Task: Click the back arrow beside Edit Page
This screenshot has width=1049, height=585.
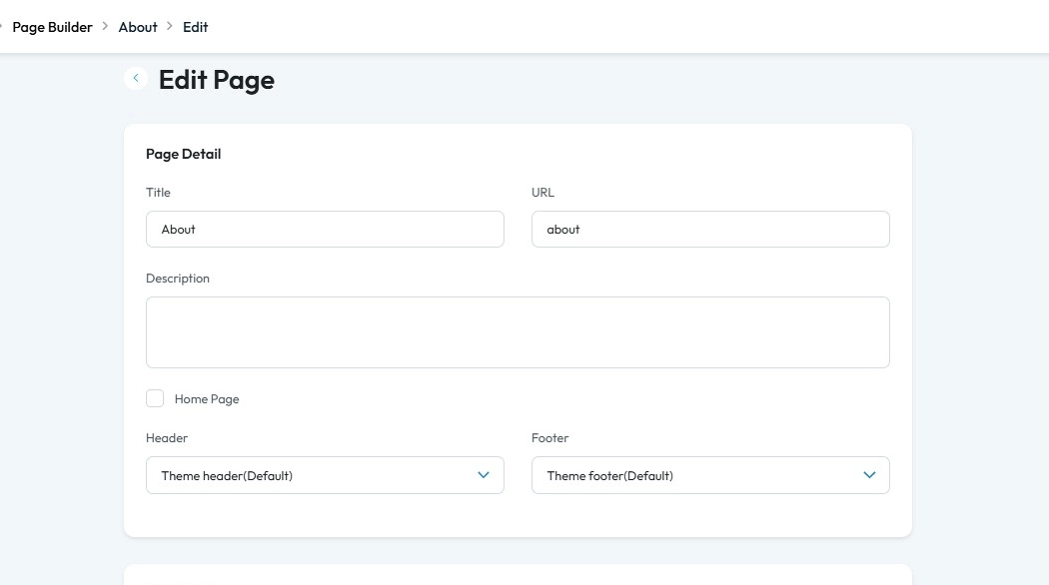Action: [x=136, y=78]
